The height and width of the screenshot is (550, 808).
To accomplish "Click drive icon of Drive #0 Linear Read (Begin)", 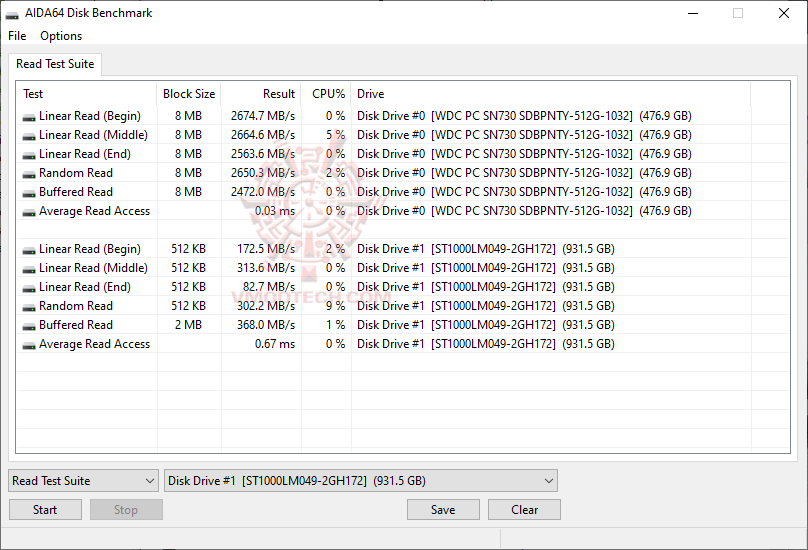I will 29,117.
